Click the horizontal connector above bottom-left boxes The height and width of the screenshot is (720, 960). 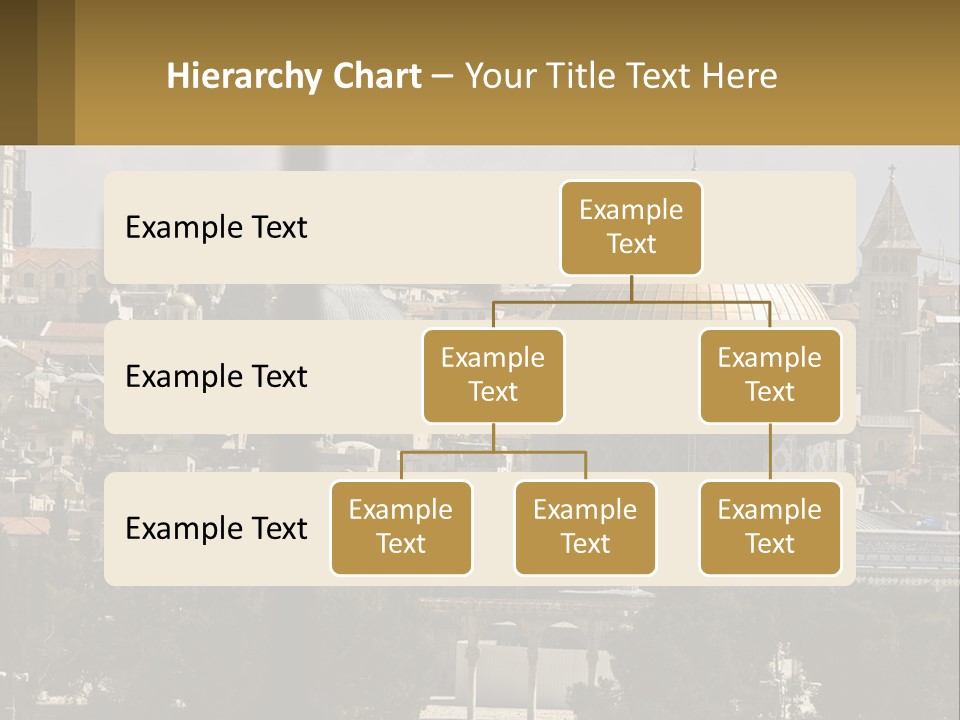[493, 452]
